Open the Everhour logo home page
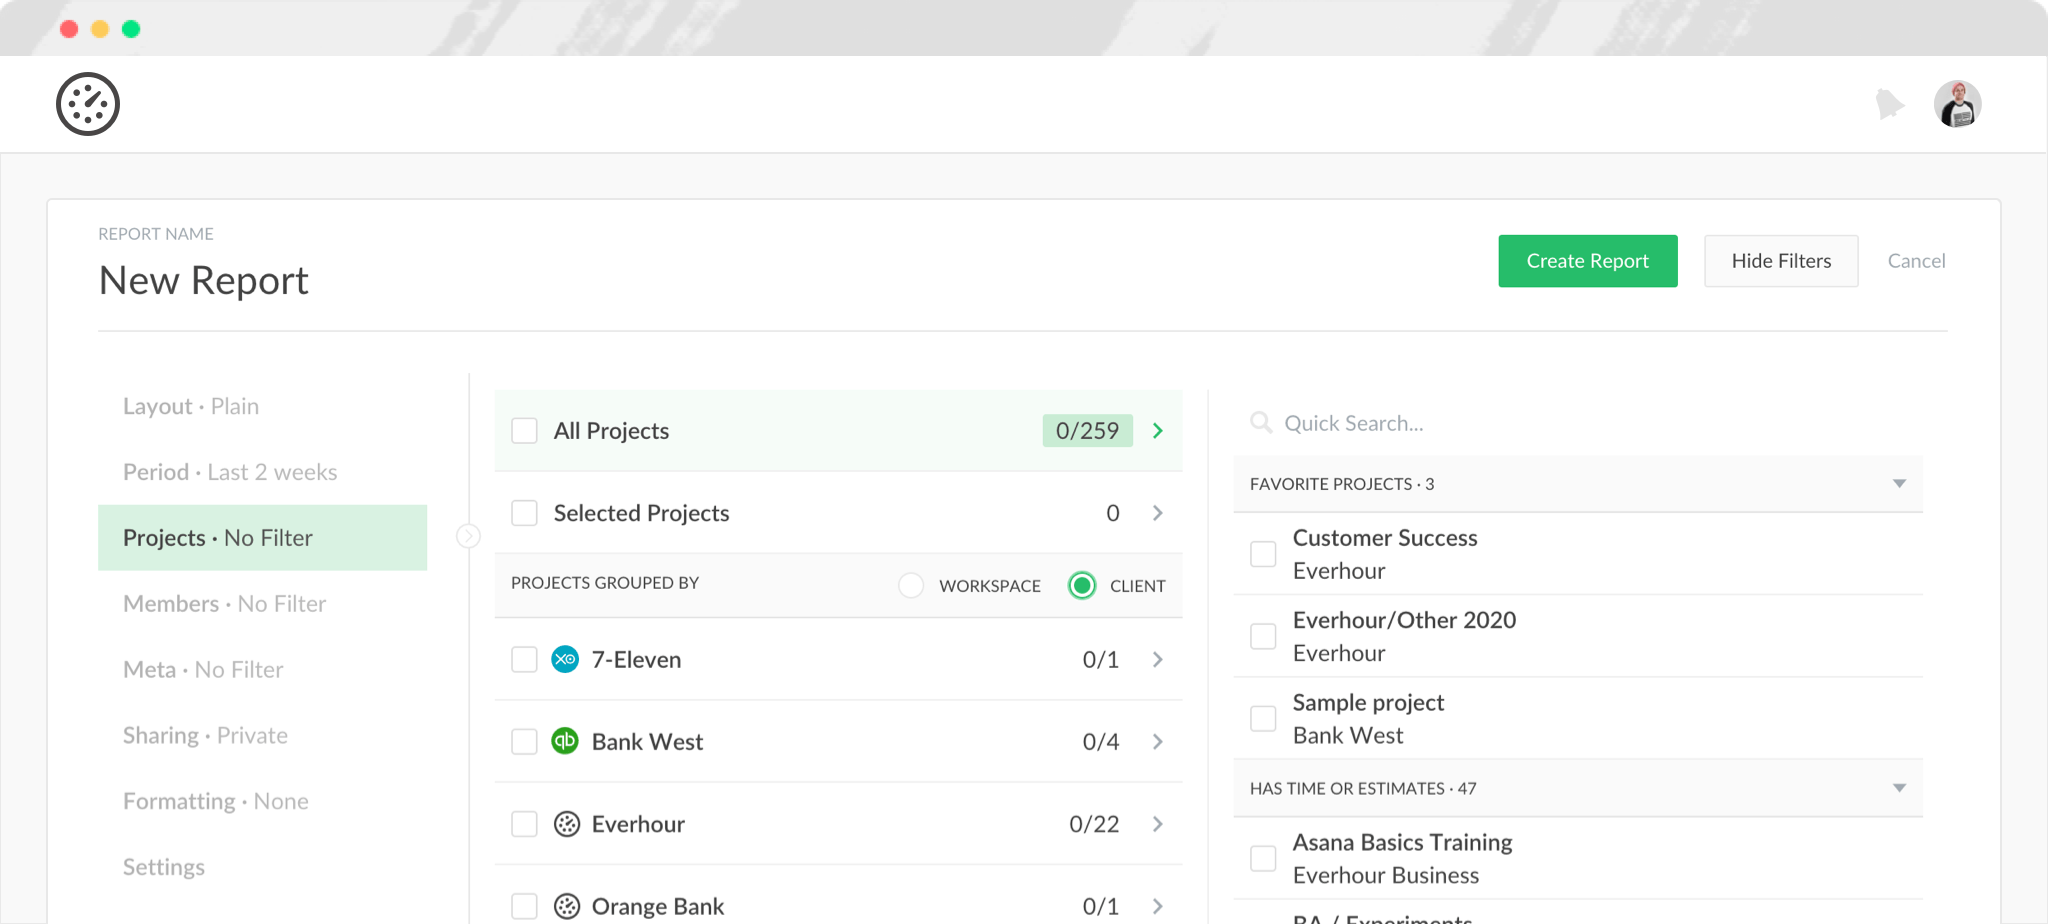Image resolution: width=2048 pixels, height=924 pixels. click(88, 103)
